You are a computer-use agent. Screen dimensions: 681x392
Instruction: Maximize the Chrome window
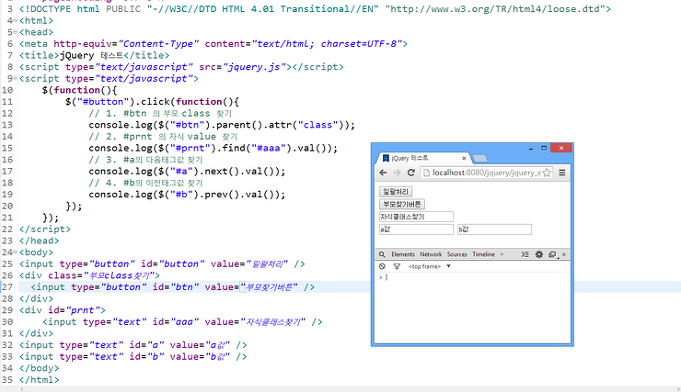(x=544, y=148)
